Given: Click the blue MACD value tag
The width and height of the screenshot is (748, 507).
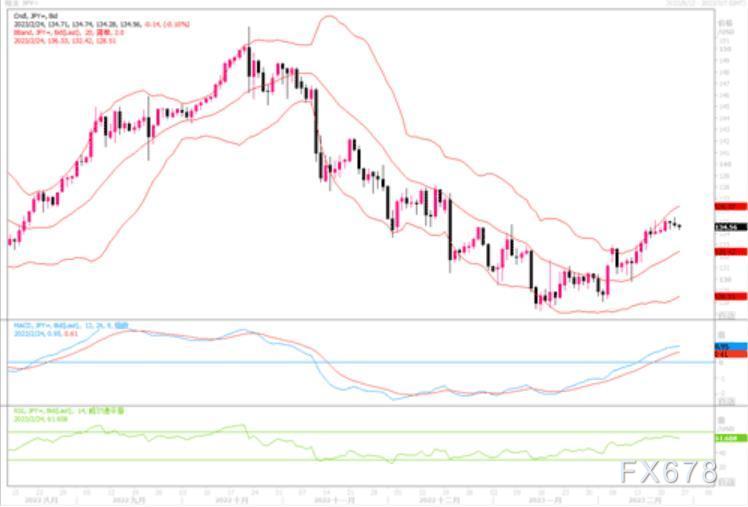Looking at the screenshot, I should 730,346.
